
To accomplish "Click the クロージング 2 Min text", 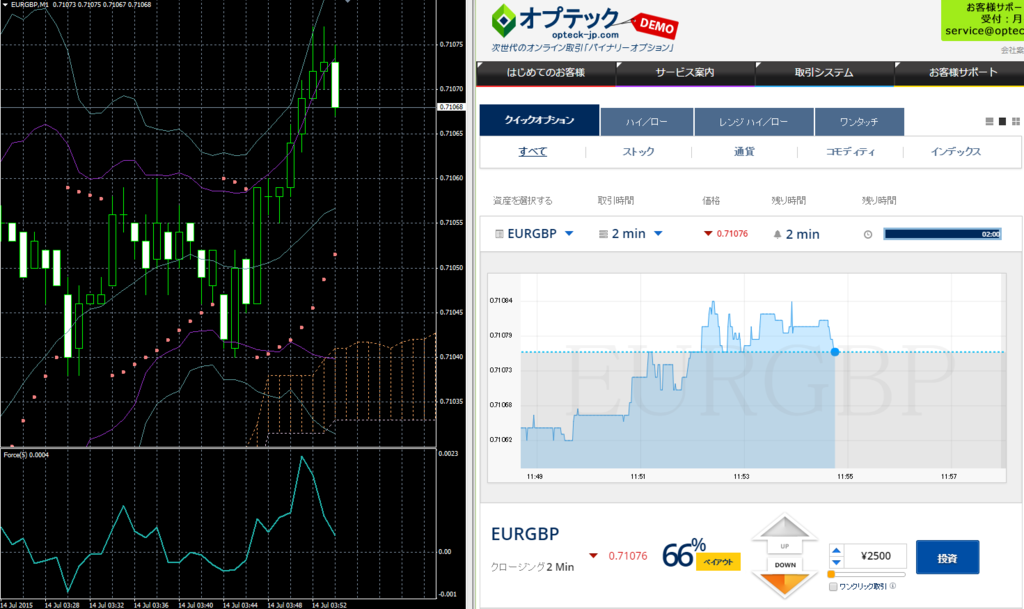I will (532, 567).
